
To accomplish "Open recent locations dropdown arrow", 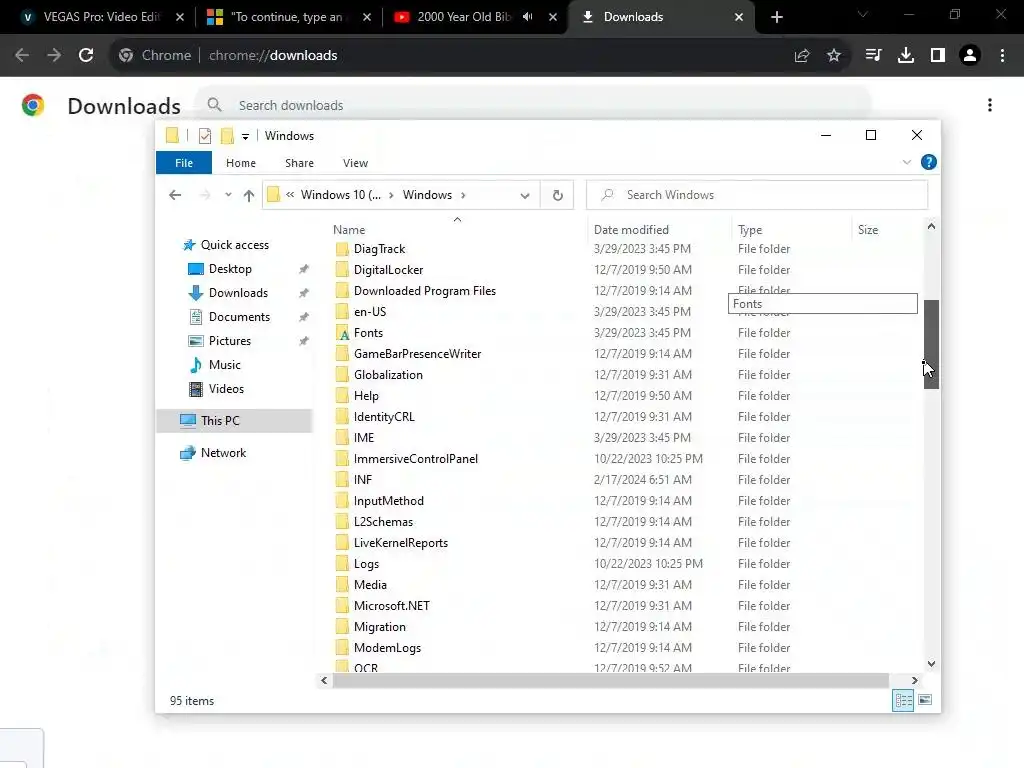I will [x=228, y=195].
